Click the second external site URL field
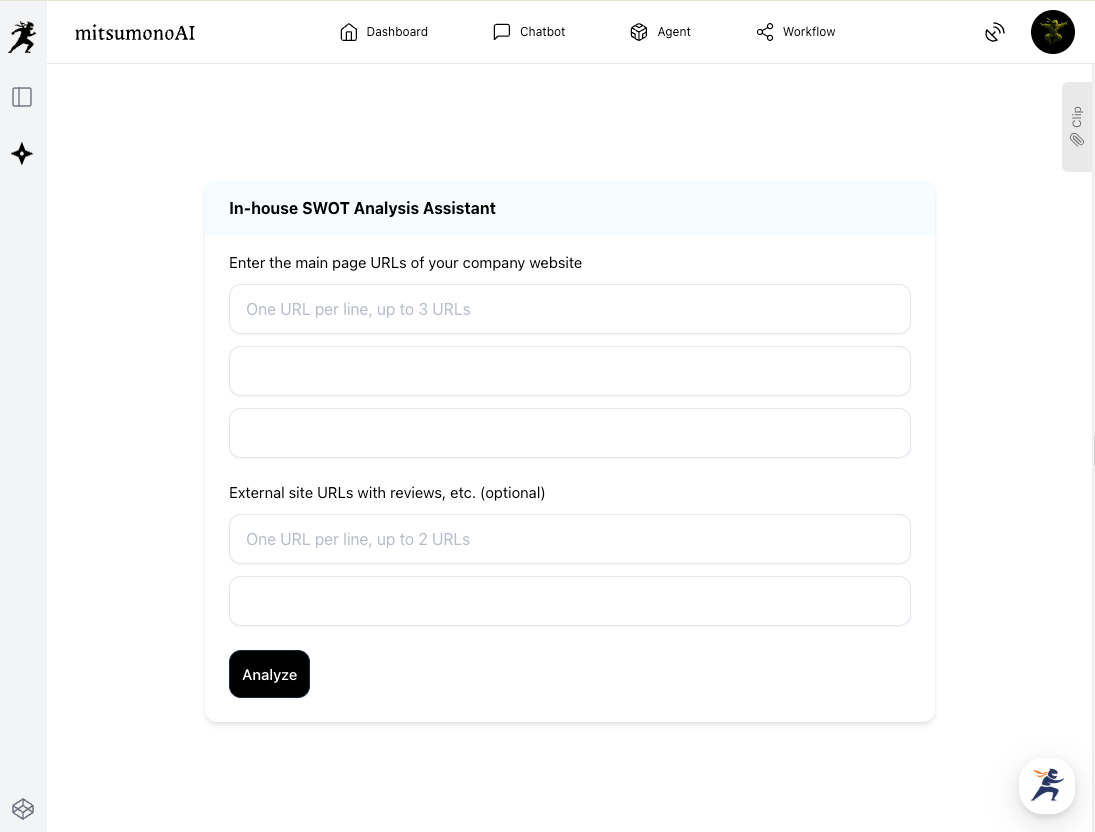 coord(570,601)
